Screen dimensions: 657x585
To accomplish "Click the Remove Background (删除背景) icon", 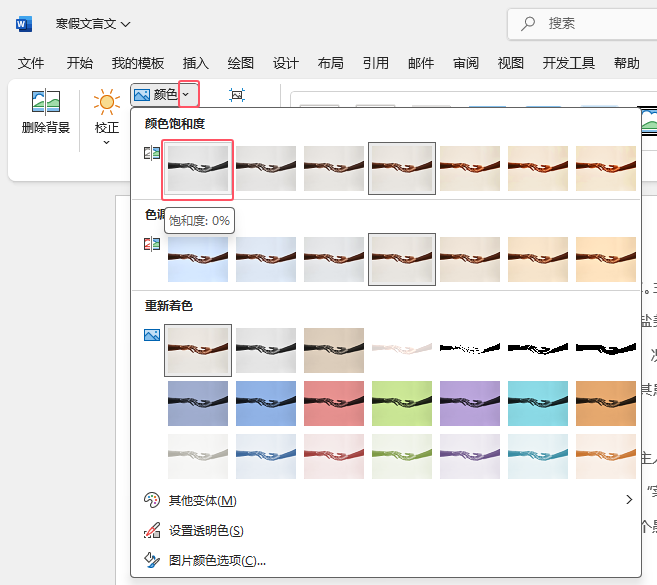I will (x=46, y=101).
